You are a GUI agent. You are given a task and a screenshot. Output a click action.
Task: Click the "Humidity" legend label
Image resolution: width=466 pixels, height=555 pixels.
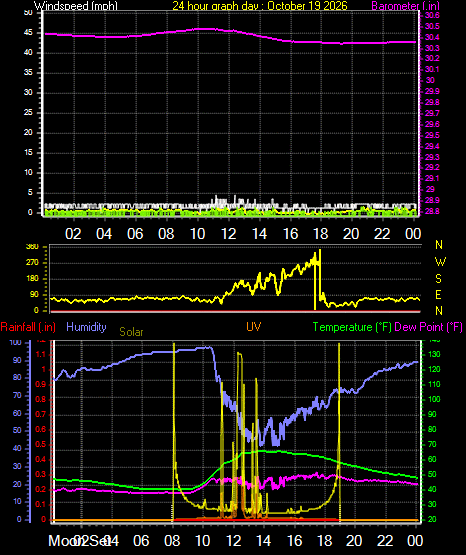point(86,327)
